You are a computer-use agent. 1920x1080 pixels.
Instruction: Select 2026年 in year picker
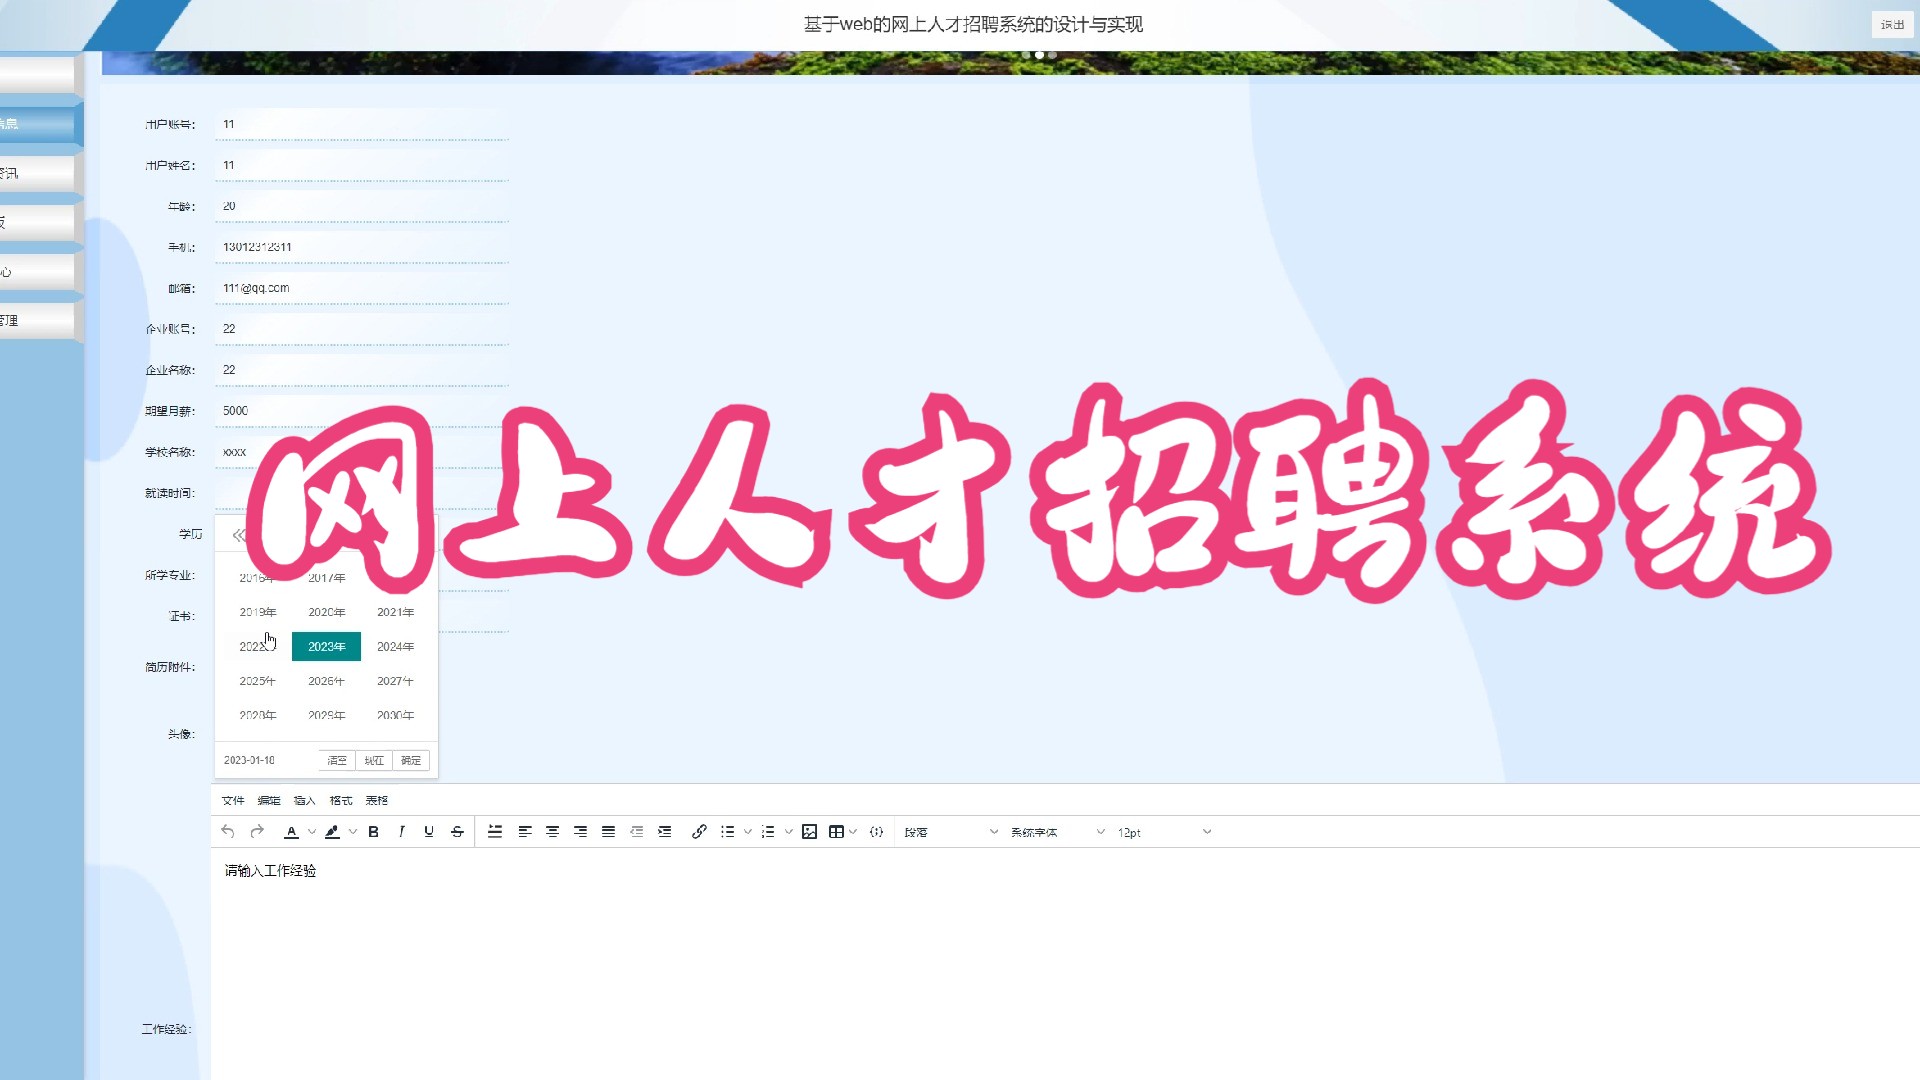point(326,681)
